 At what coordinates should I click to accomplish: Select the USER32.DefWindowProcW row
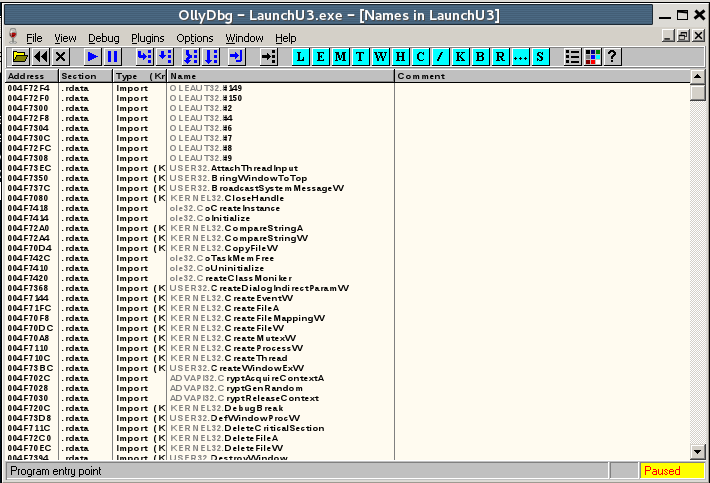click(348, 418)
